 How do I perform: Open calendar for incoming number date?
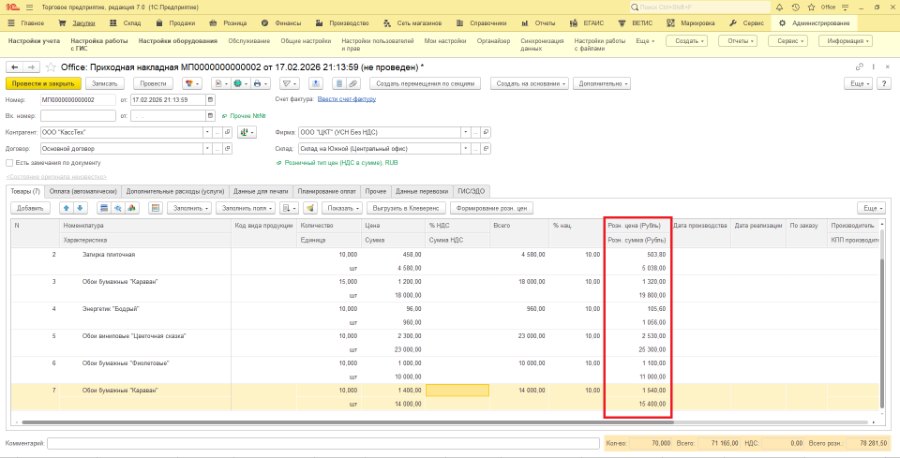tap(210, 116)
